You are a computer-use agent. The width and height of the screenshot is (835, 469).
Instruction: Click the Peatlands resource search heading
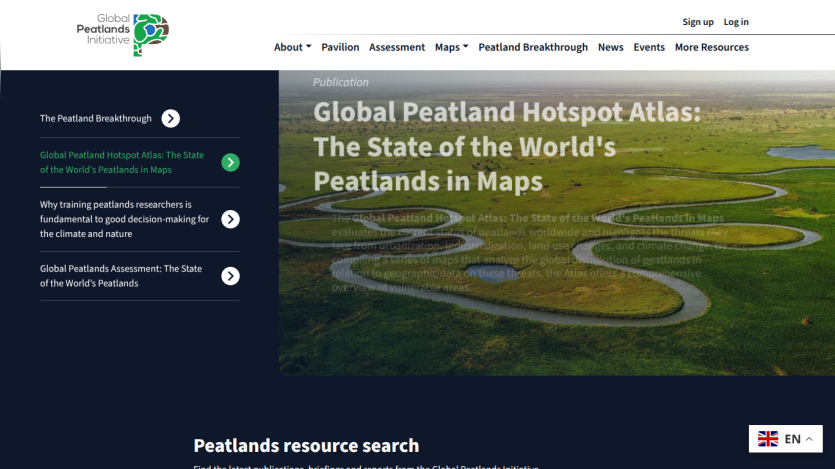click(306, 446)
